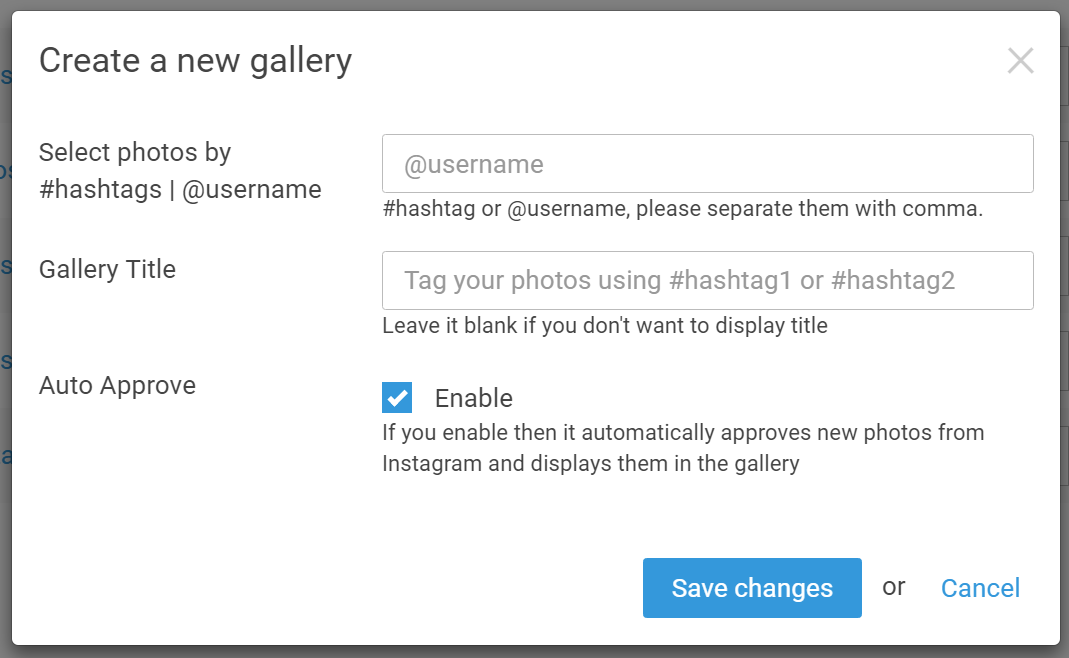1069x658 pixels.
Task: Toggle auto approve via the Enable label
Action: [x=474, y=398]
